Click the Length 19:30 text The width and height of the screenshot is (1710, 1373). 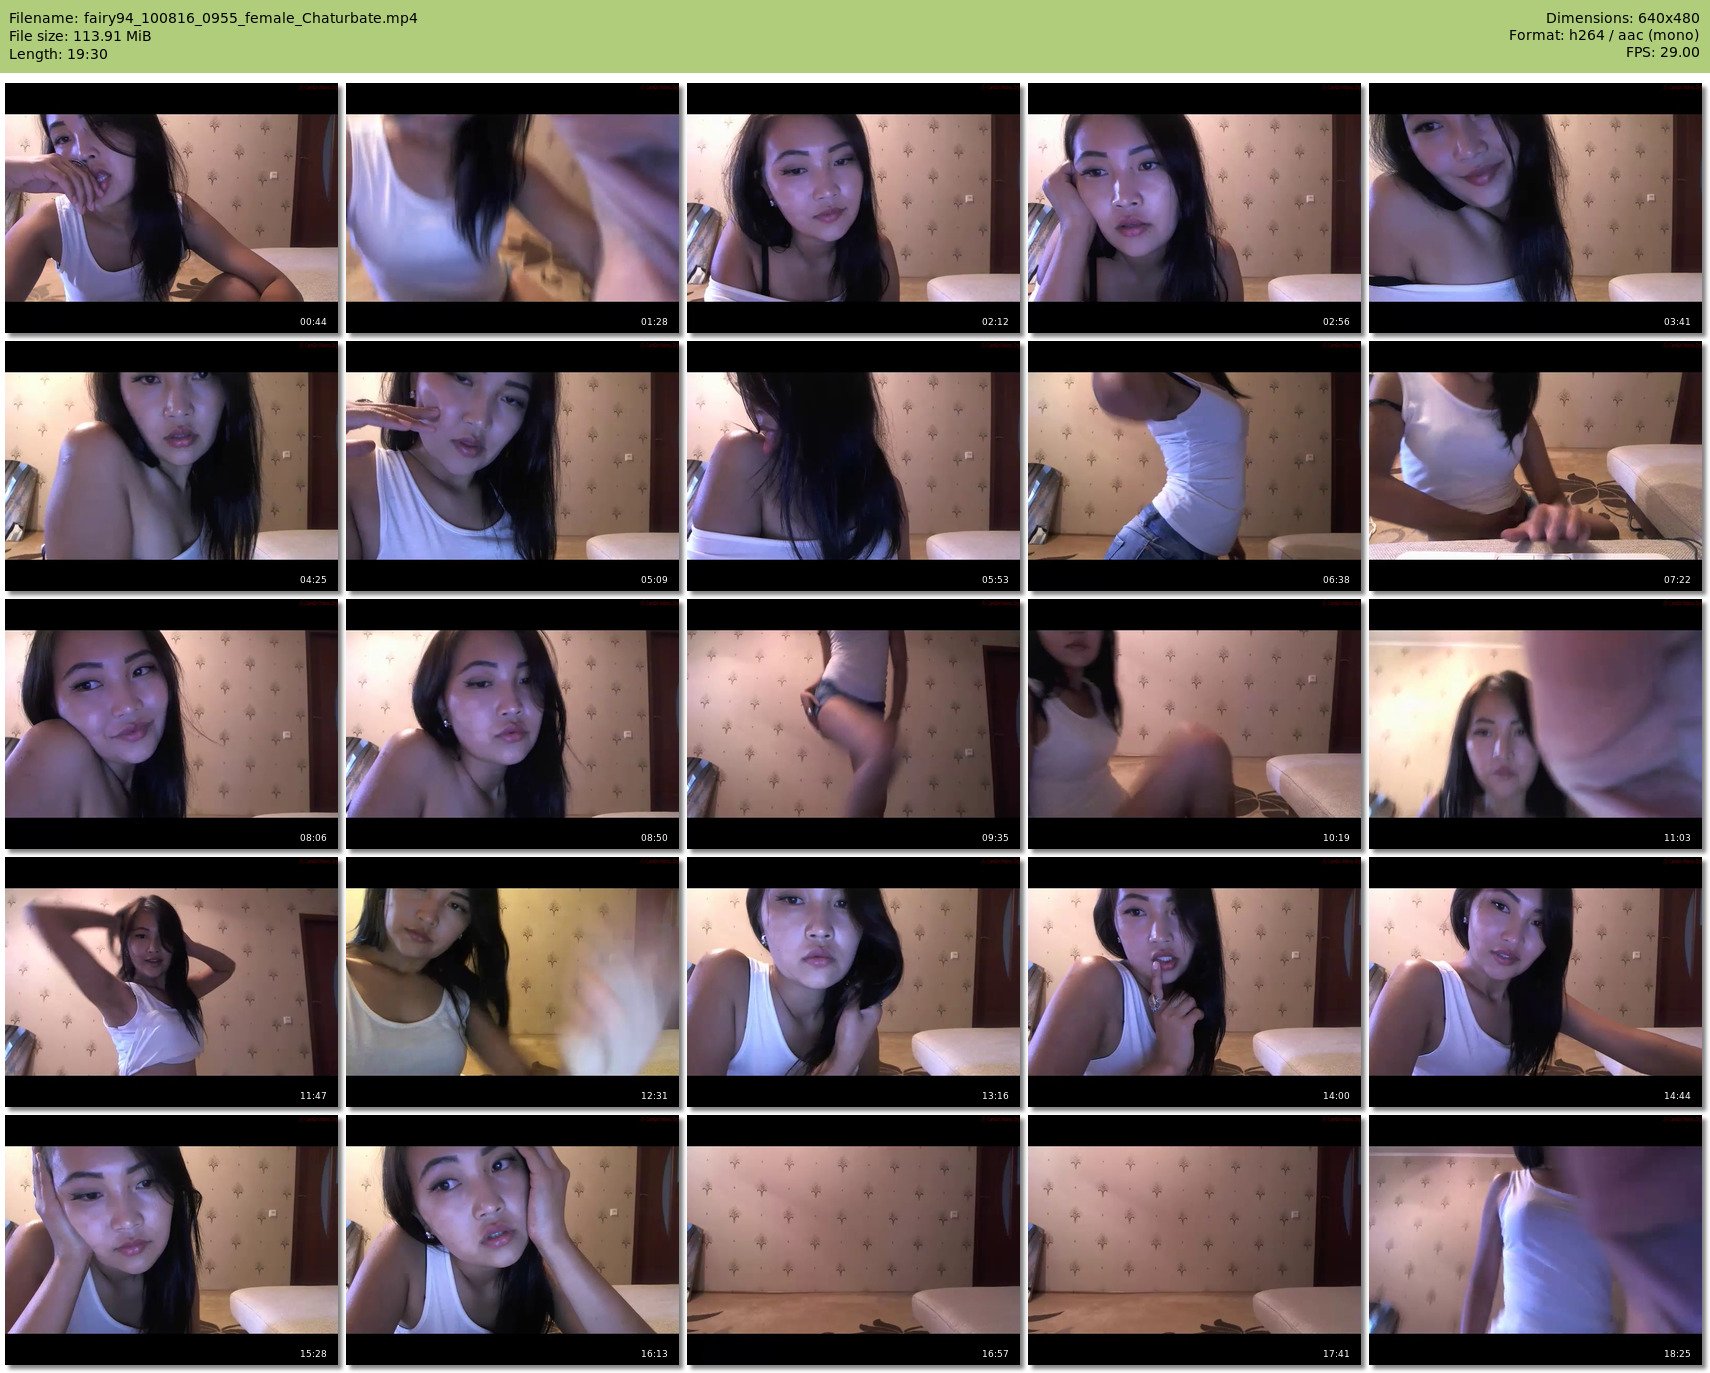(x=58, y=54)
